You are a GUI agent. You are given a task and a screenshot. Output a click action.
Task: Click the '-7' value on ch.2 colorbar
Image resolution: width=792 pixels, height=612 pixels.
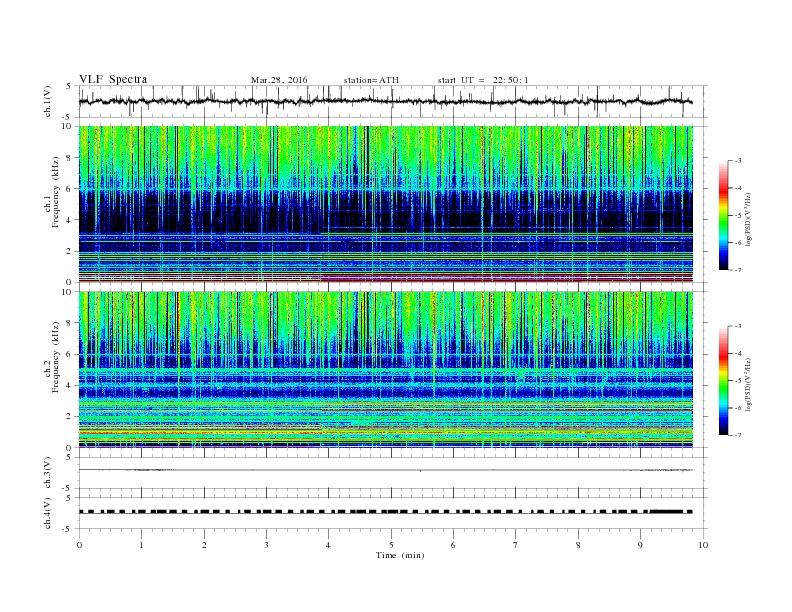pyautogui.click(x=737, y=435)
